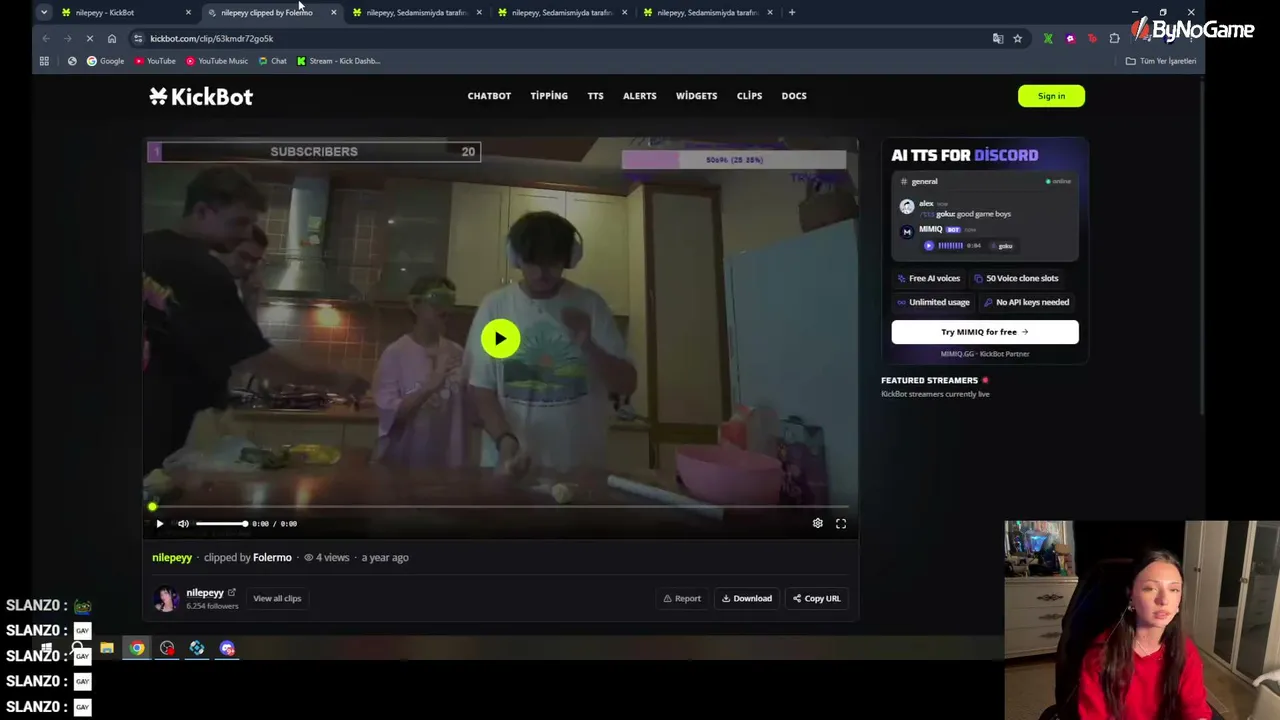Open the tab search dropdown in Chrome
This screenshot has width=1280, height=720.
tap(44, 12)
